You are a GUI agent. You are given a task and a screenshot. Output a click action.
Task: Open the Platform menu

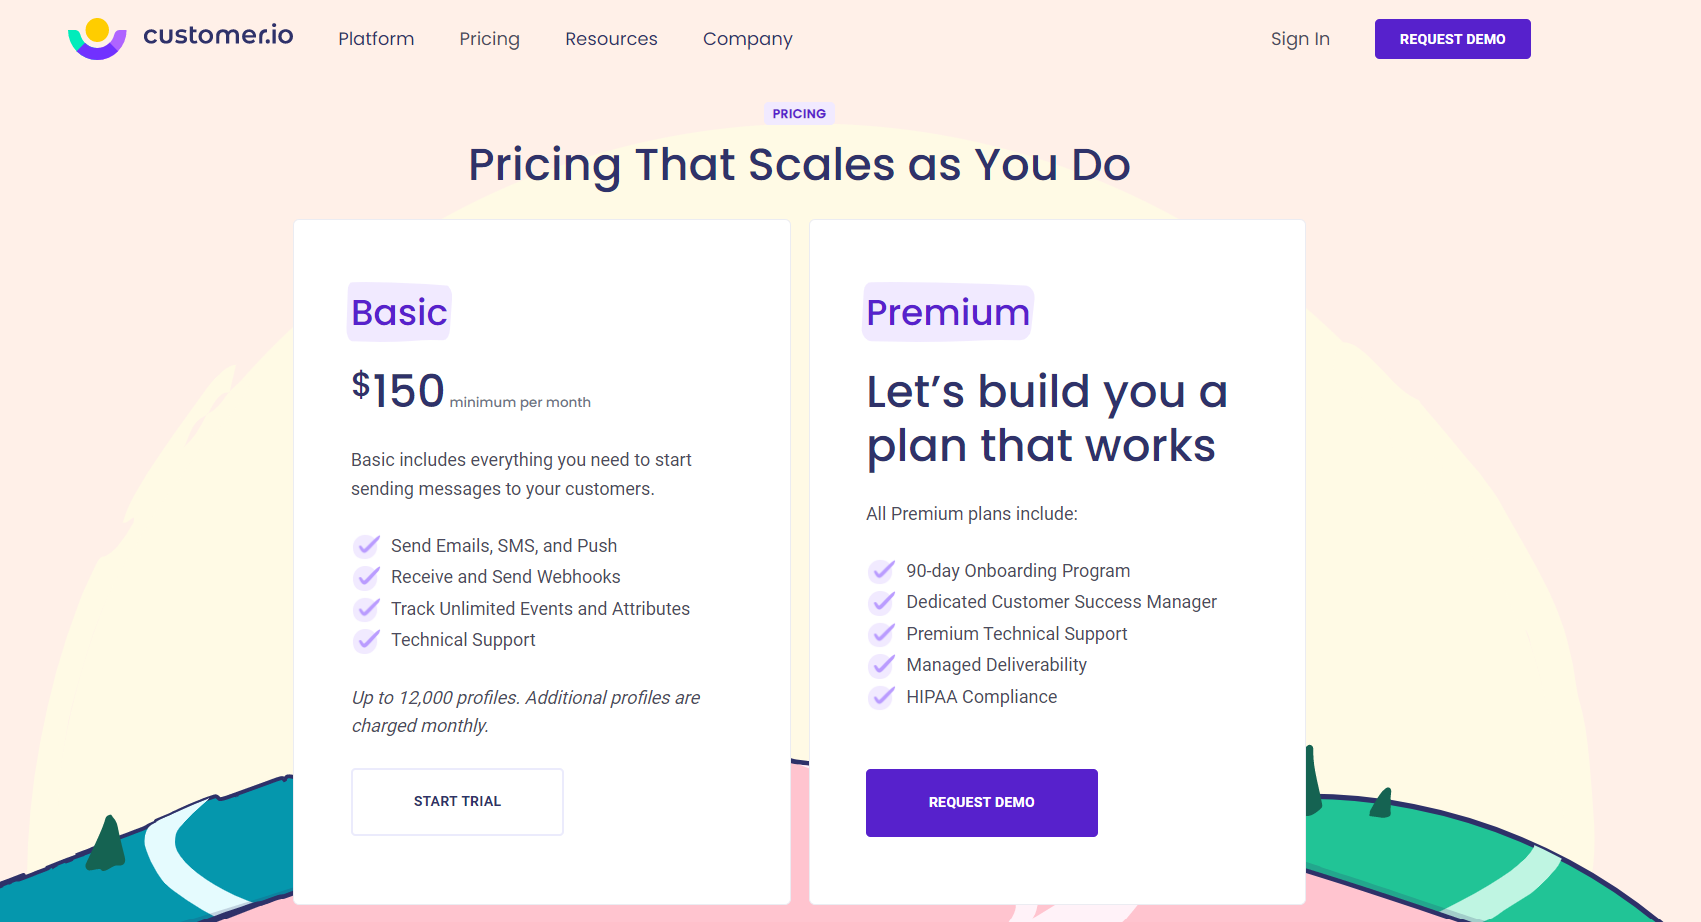(376, 39)
